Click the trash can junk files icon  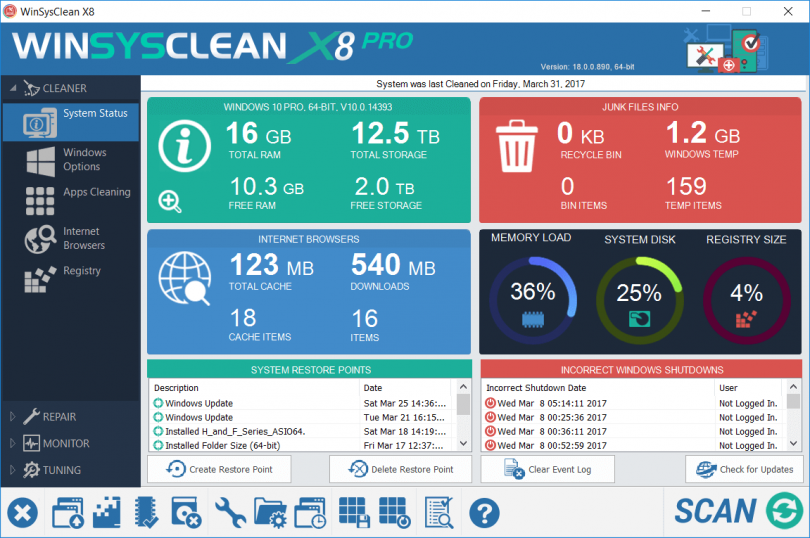[x=517, y=146]
